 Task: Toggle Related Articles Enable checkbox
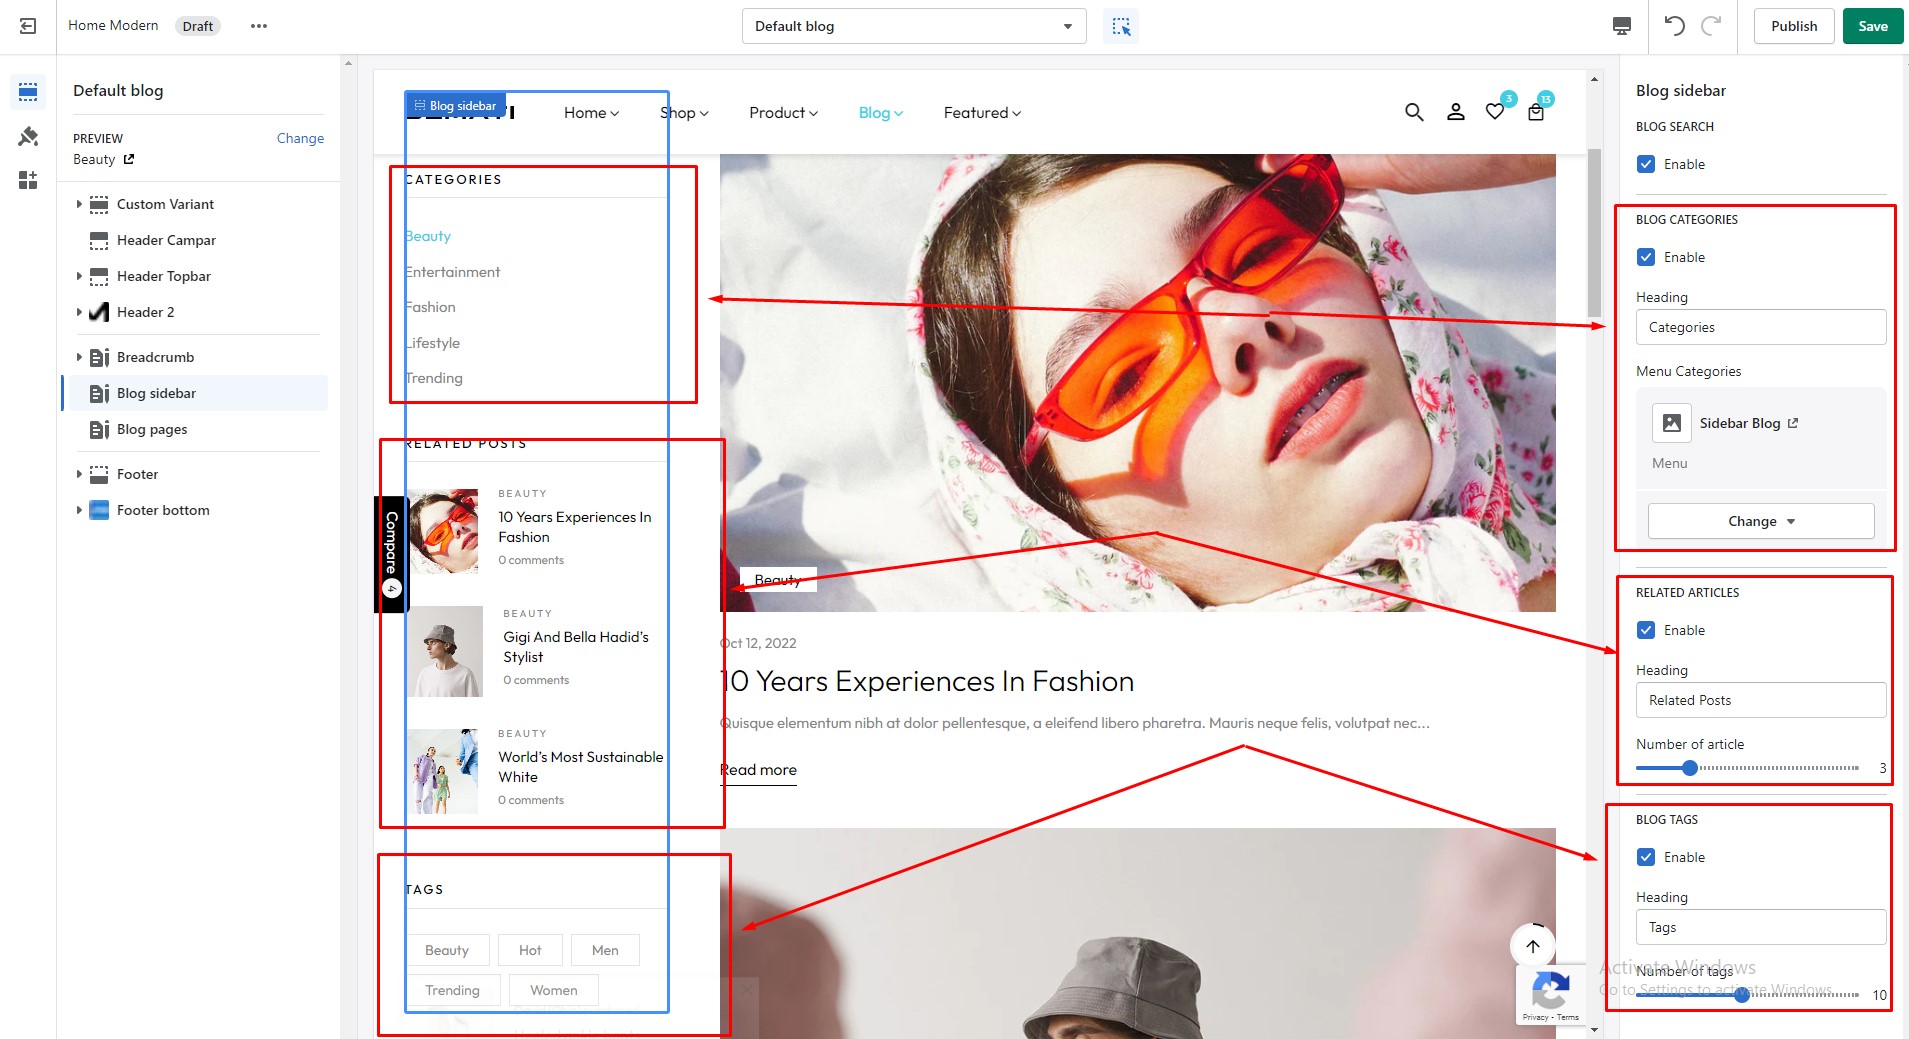pyautogui.click(x=1646, y=630)
